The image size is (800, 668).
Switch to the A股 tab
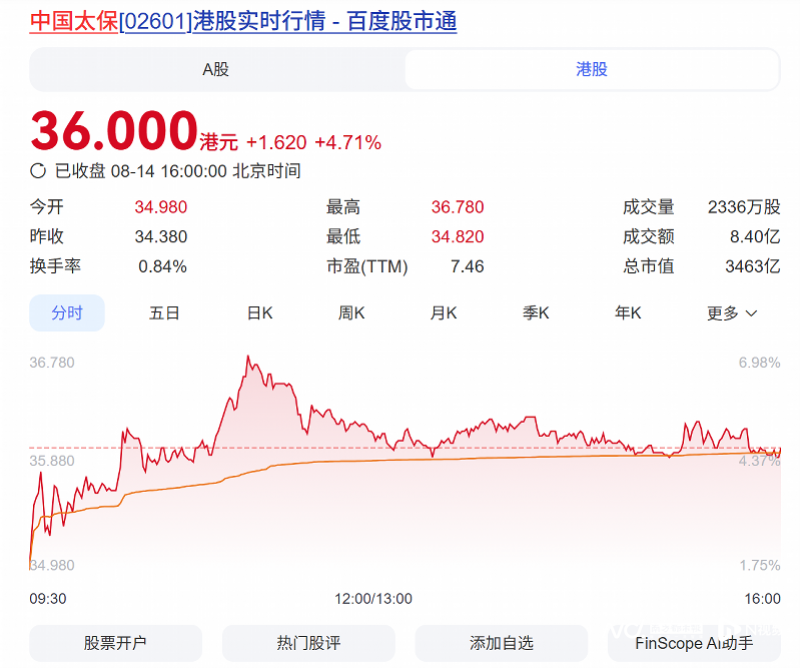216,69
